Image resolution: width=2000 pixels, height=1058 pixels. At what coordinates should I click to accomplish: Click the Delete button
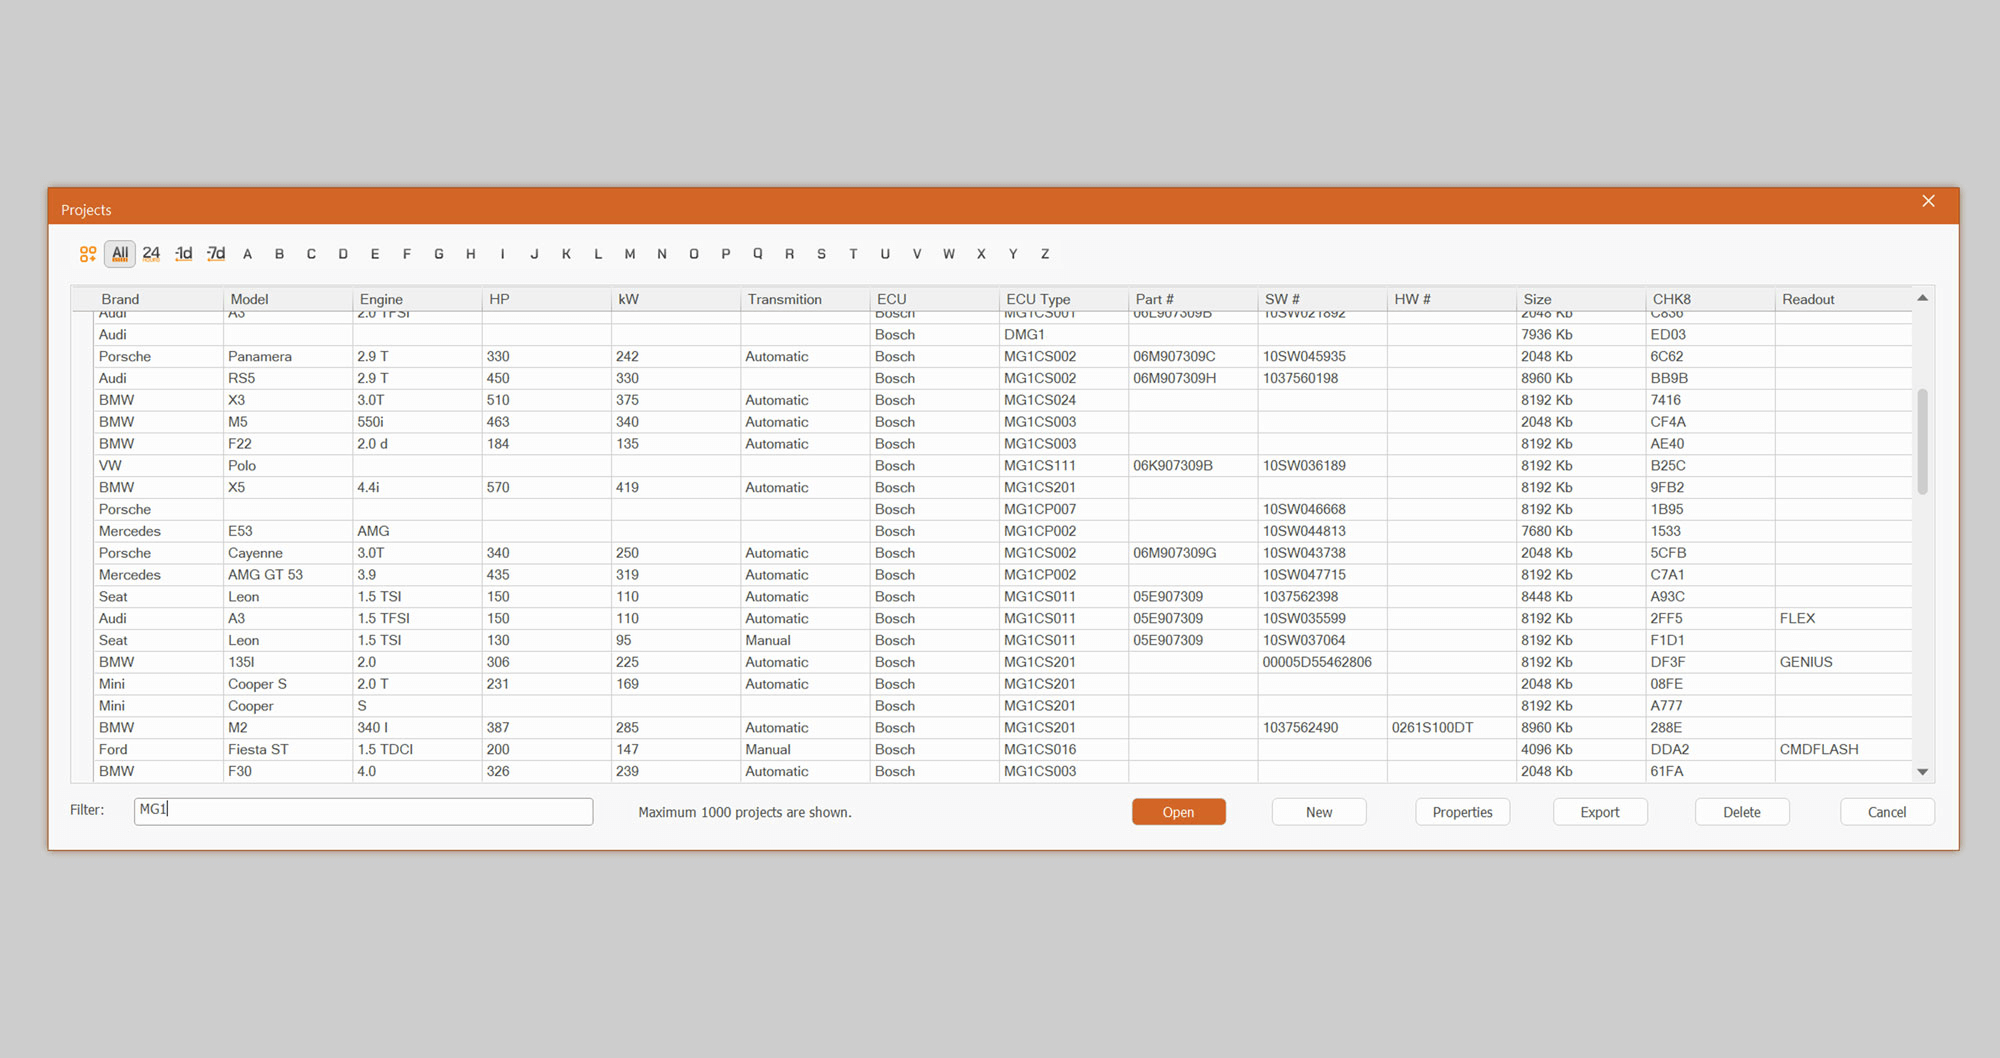pyautogui.click(x=1742, y=812)
